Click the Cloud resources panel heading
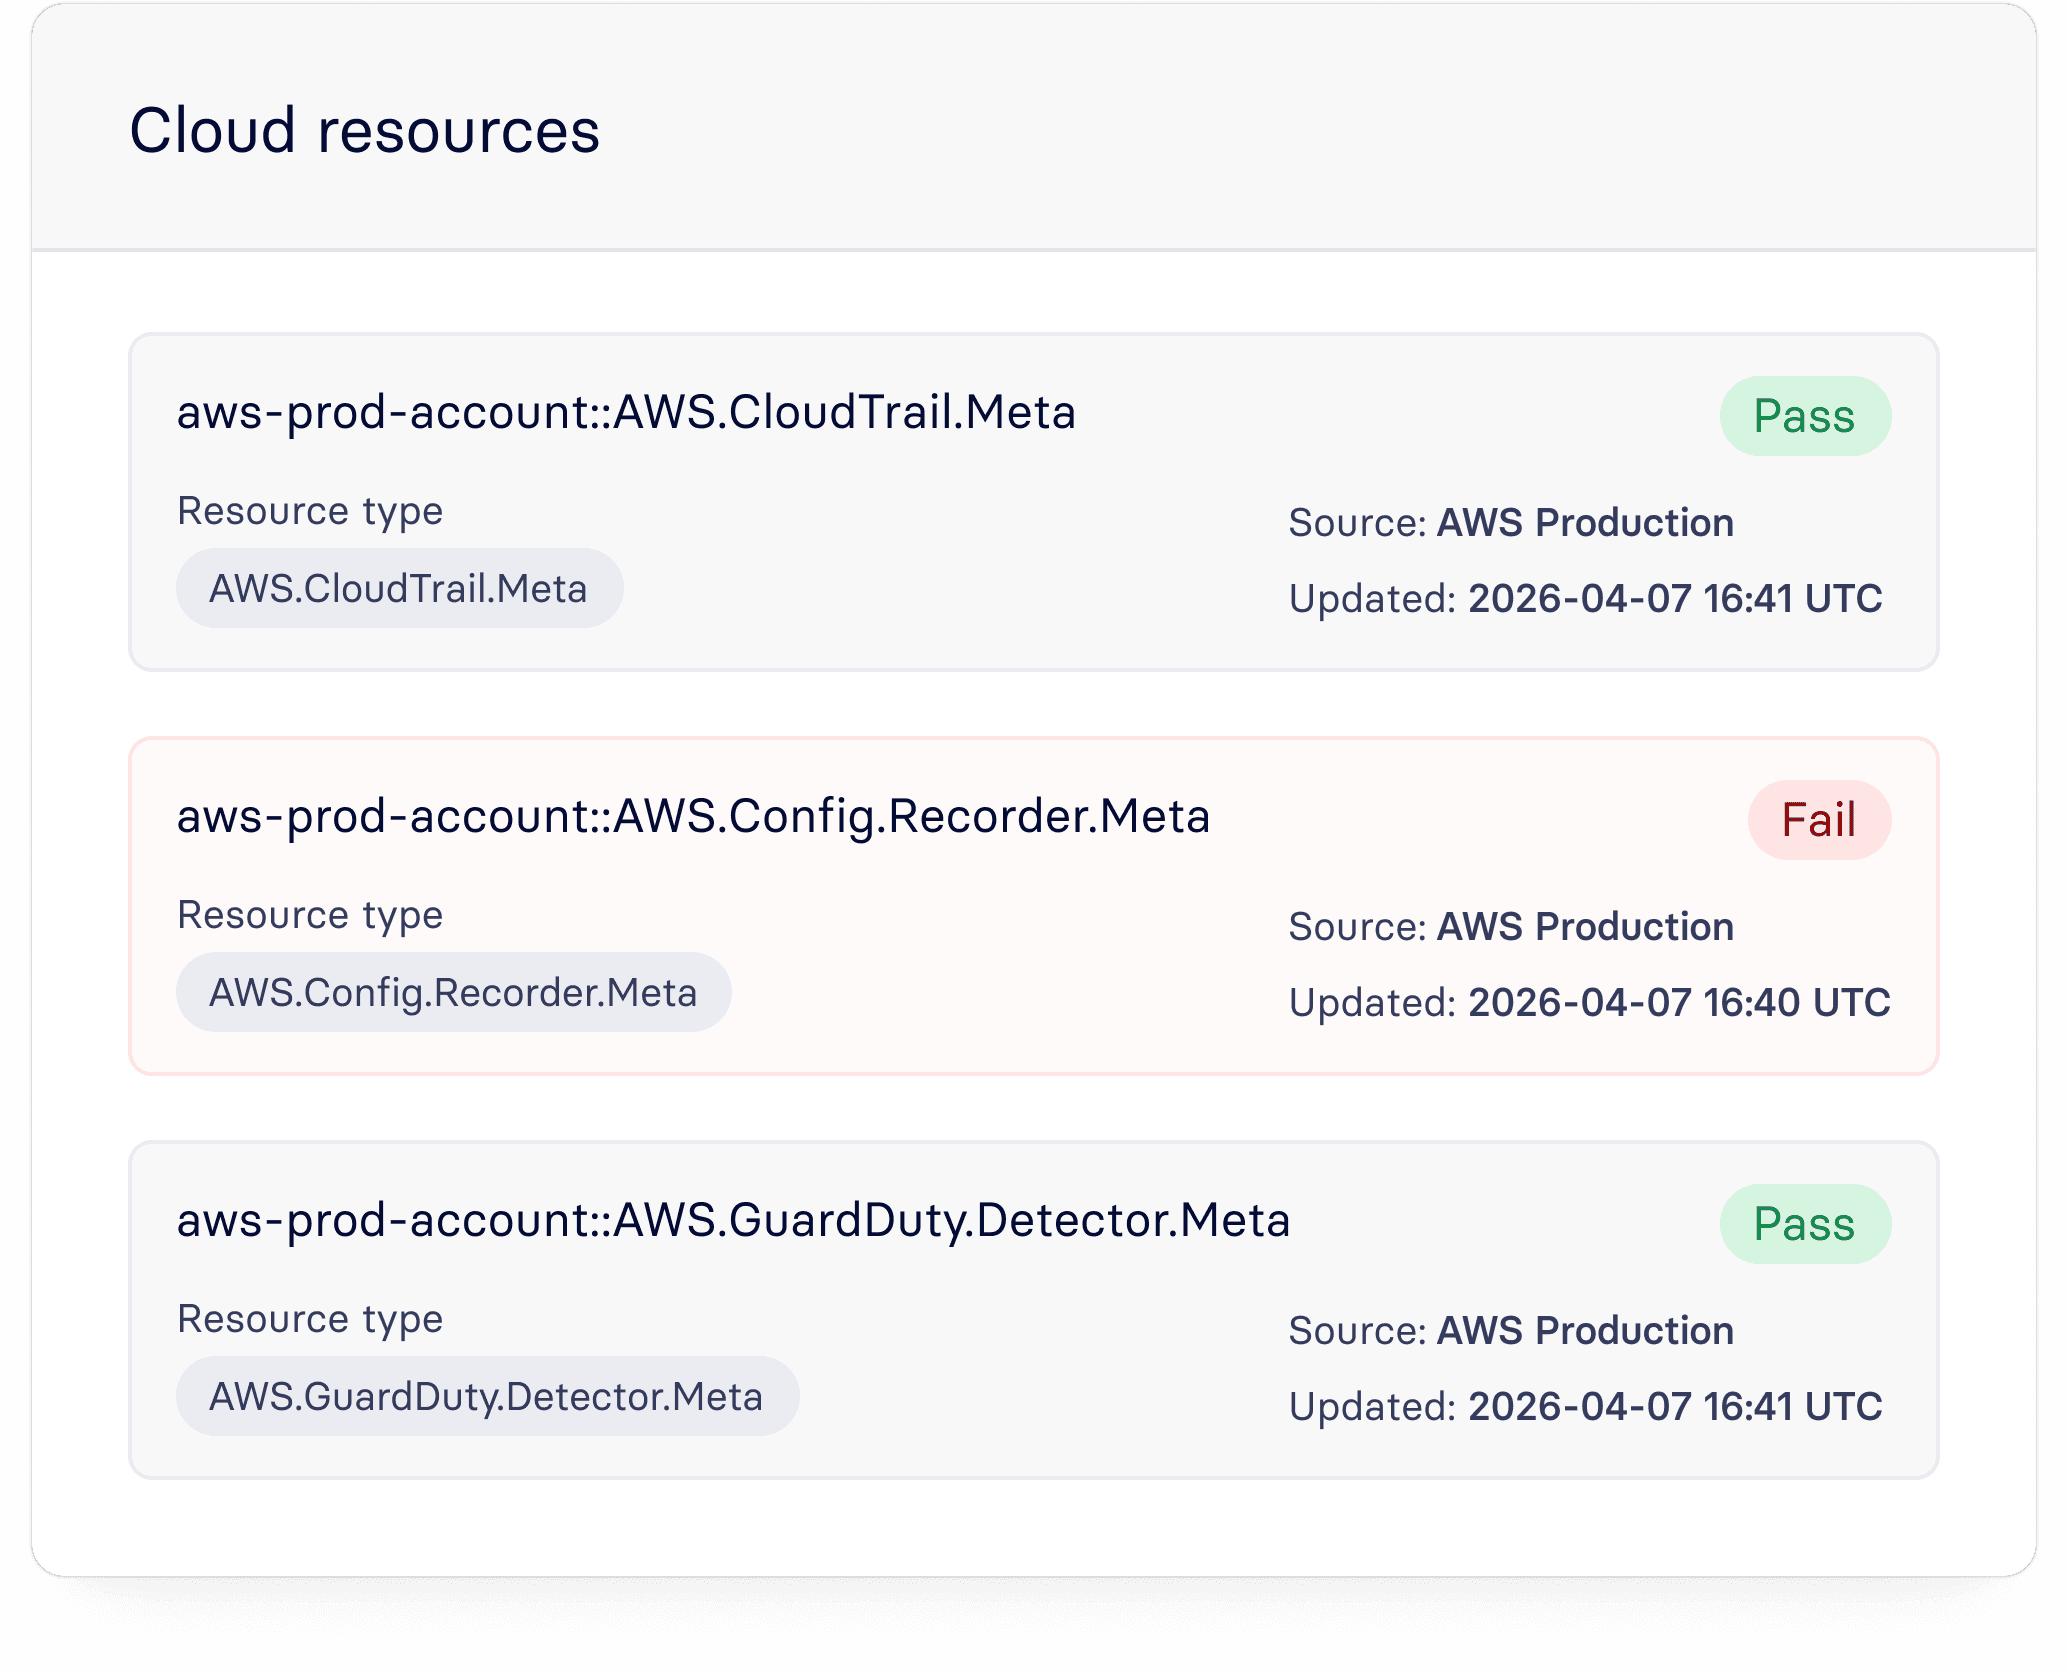The height and width of the screenshot is (1672, 2068). pos(364,131)
